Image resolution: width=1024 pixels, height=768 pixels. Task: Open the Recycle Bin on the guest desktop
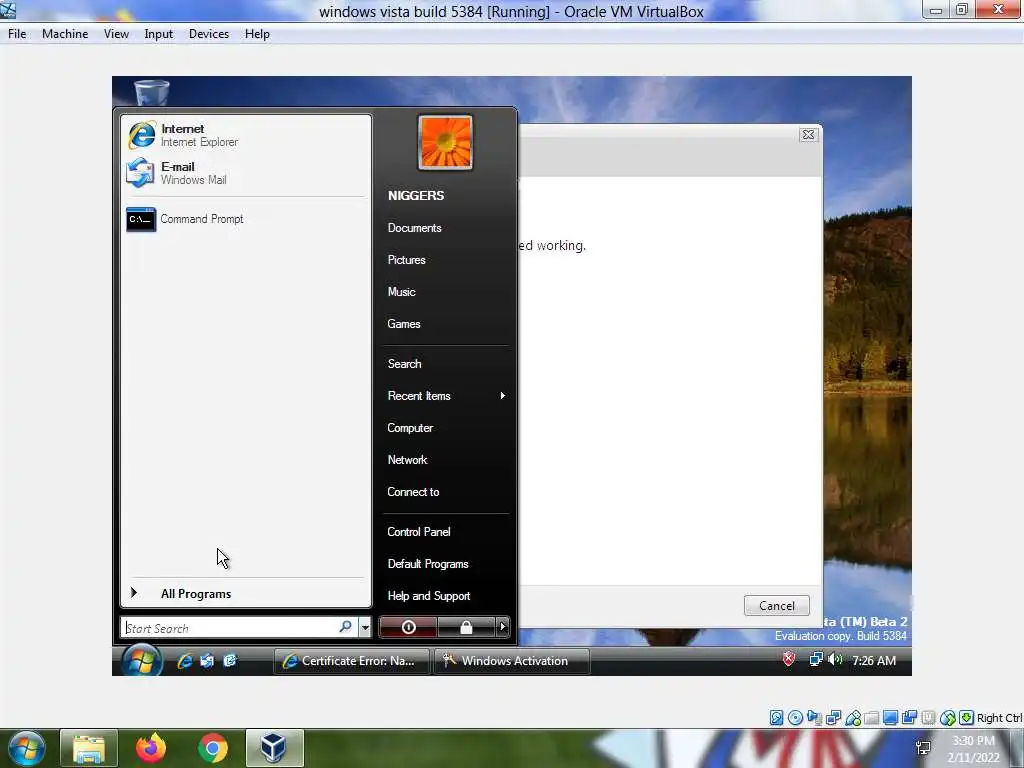click(x=152, y=91)
